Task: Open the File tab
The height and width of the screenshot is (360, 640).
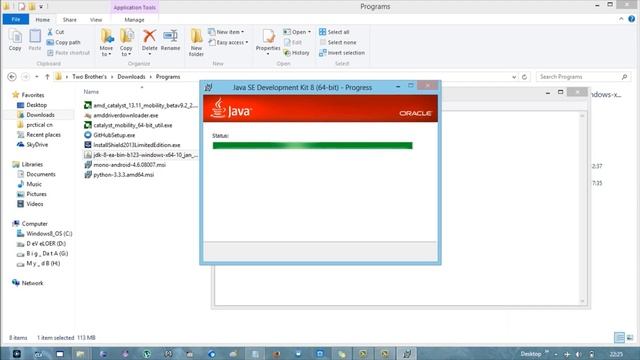Action: point(16,20)
